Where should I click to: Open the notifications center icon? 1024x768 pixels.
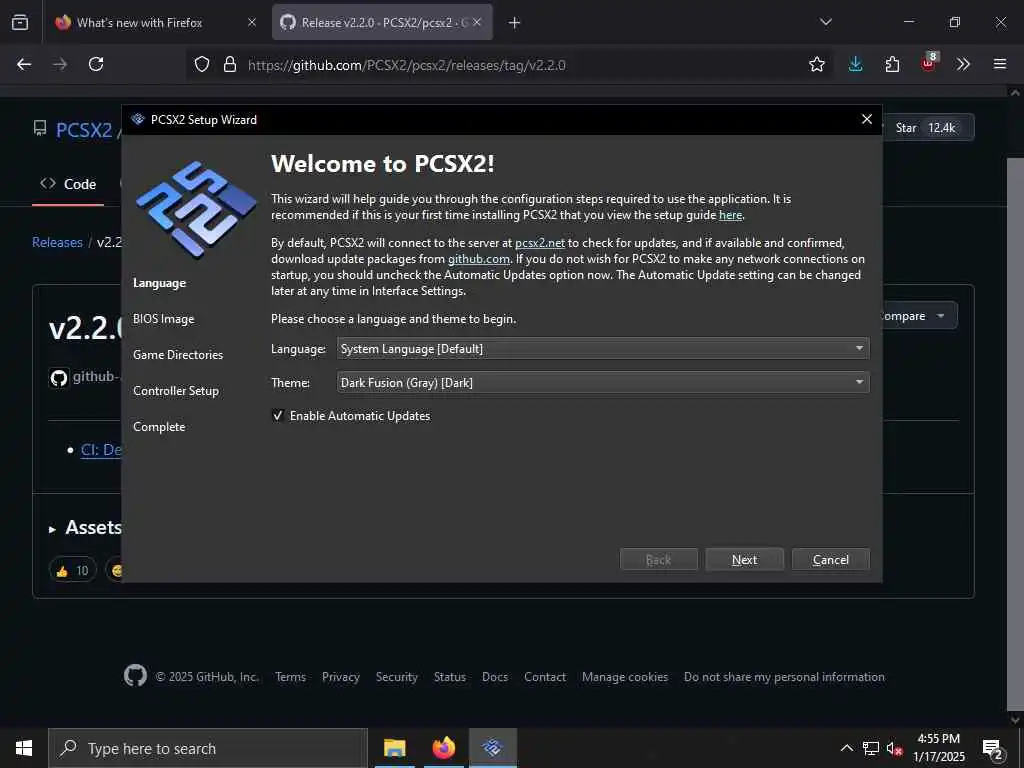tap(993, 748)
